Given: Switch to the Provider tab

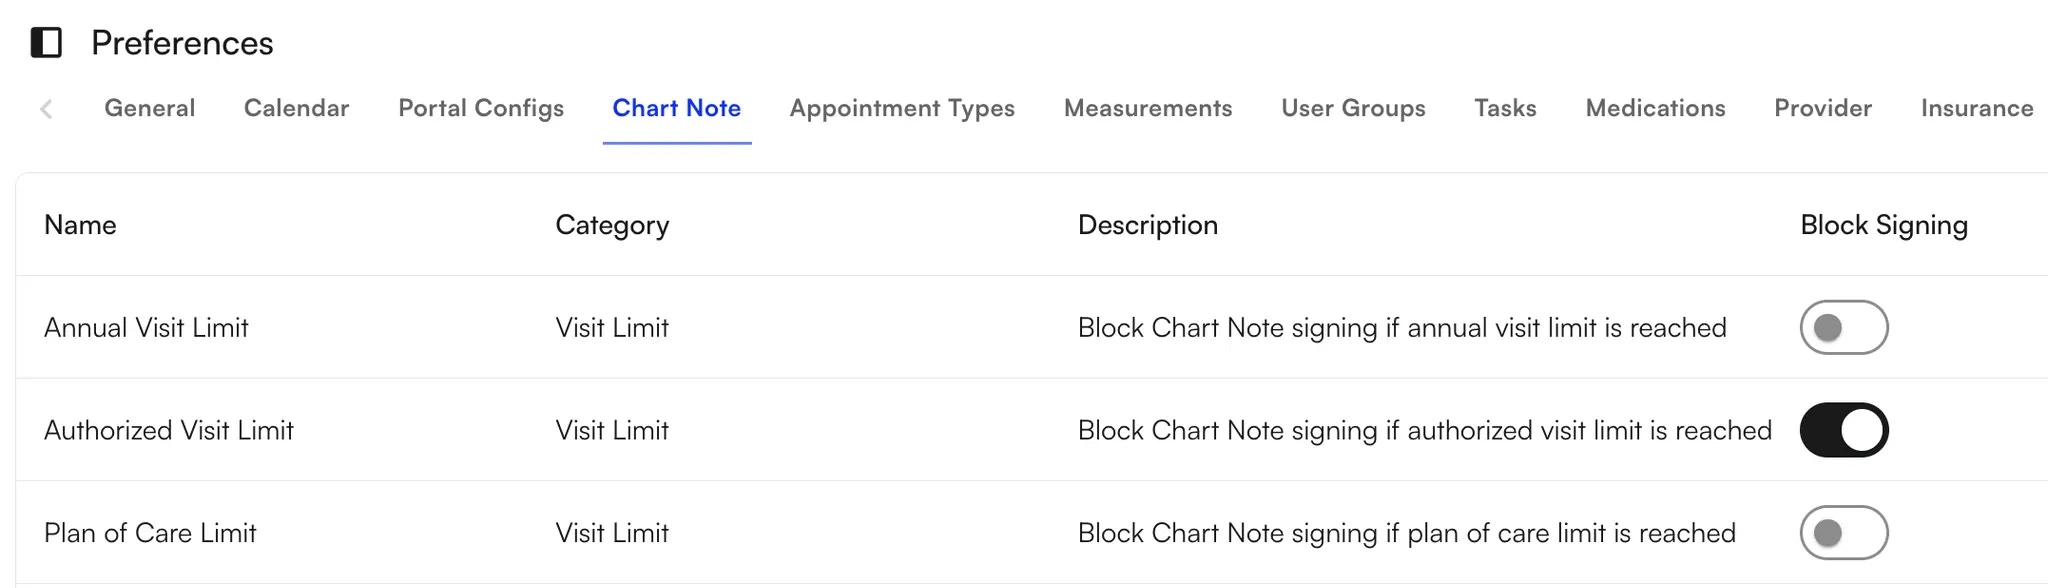Looking at the screenshot, I should [1822, 108].
